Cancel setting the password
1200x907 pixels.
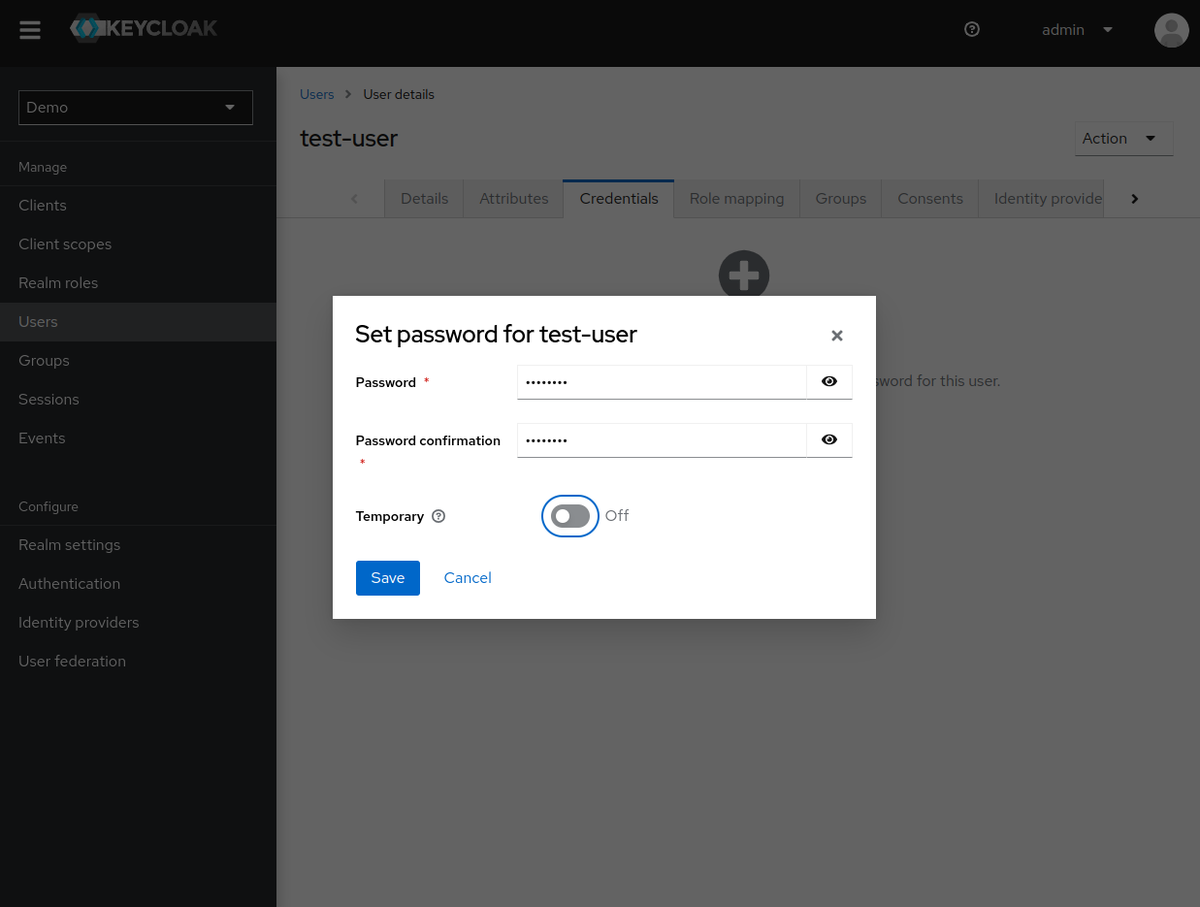[x=467, y=578]
